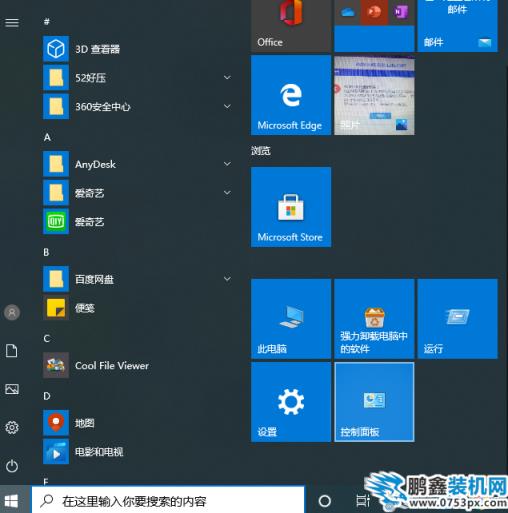The width and height of the screenshot is (508, 513).
Task: Expand the AnyDesk folder chevron
Action: click(x=227, y=164)
